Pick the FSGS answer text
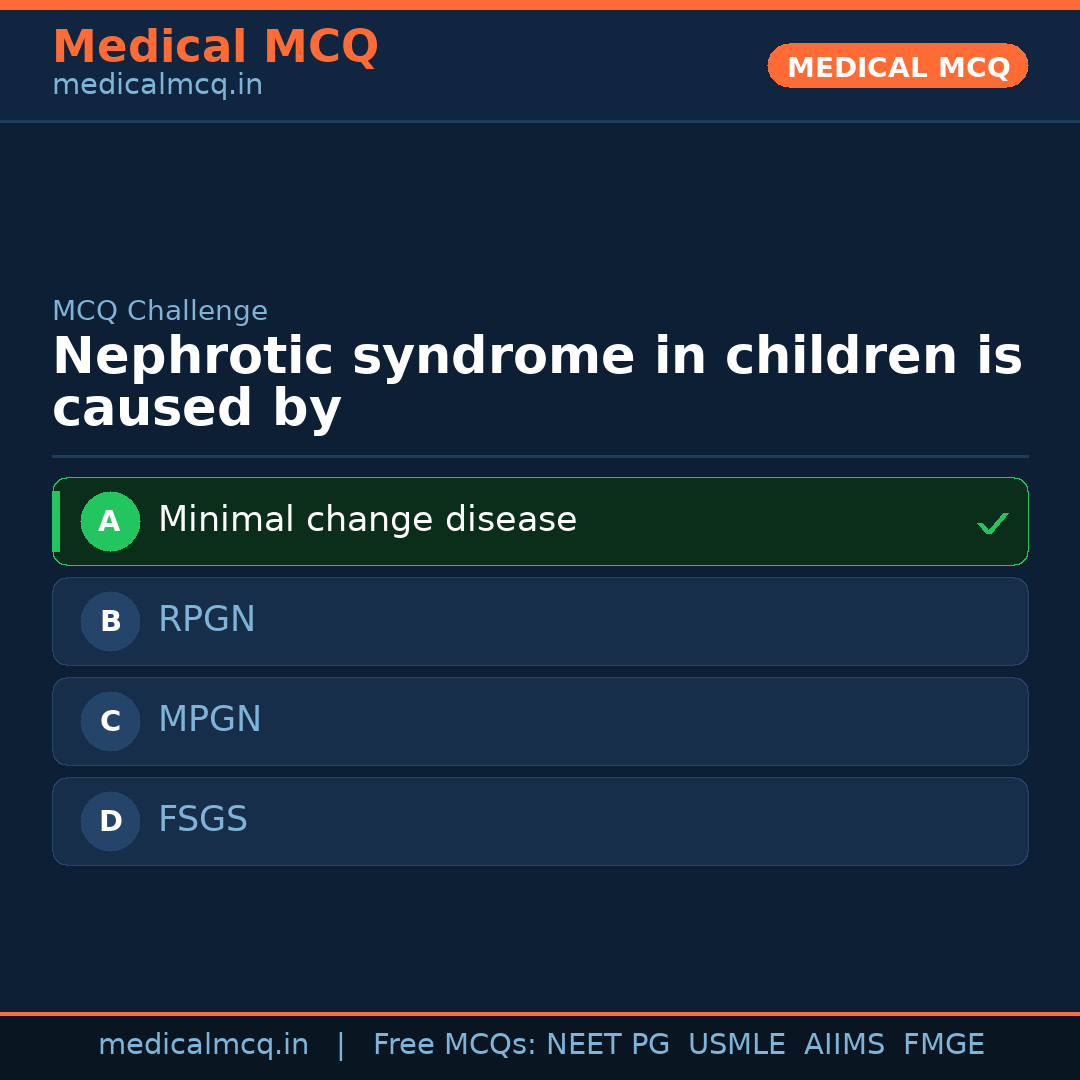This screenshot has height=1080, width=1080. 203,820
